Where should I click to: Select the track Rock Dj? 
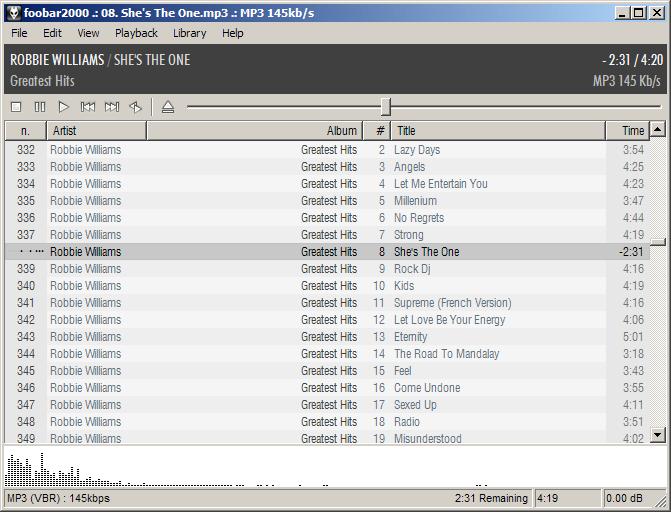tap(411, 269)
